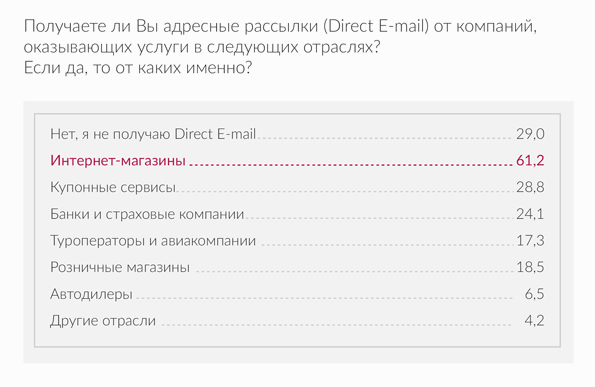This screenshot has height=387, width=595.
Task: Click the pink dotted leader line of Интернет-магазины
Action: tap(351, 165)
